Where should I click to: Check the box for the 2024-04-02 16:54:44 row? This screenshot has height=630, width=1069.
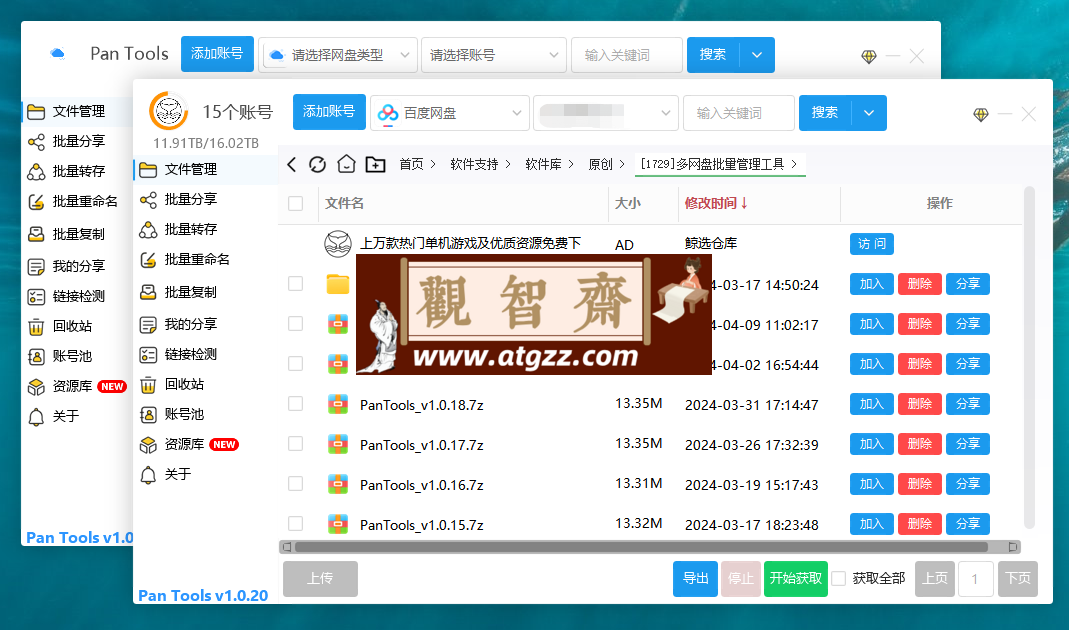coord(295,363)
